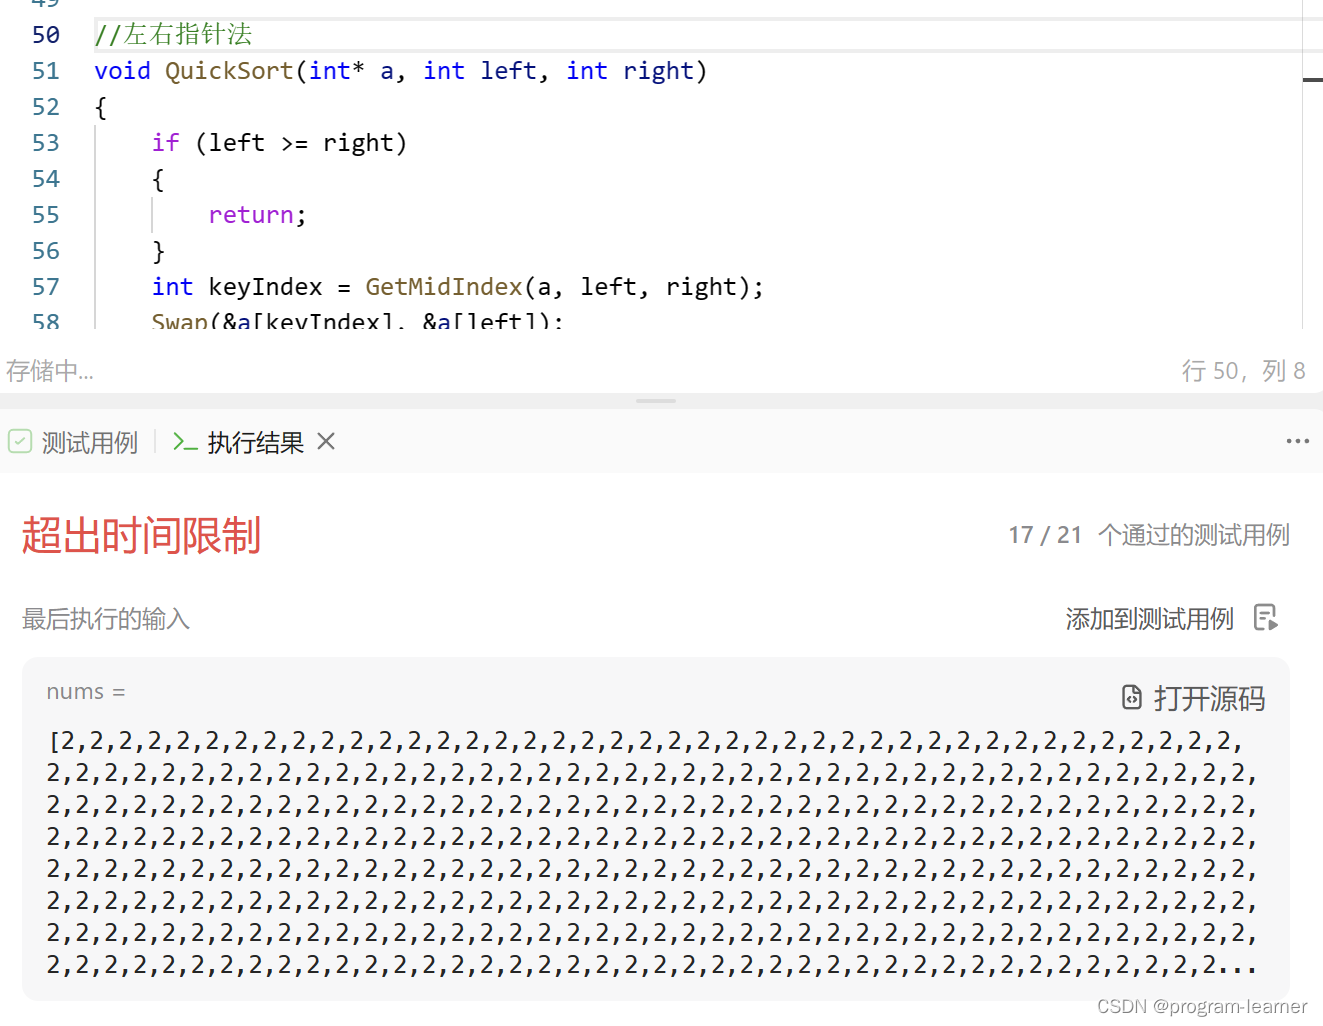
Task: Click the nums array input box
Action: pyautogui.click(x=656, y=829)
